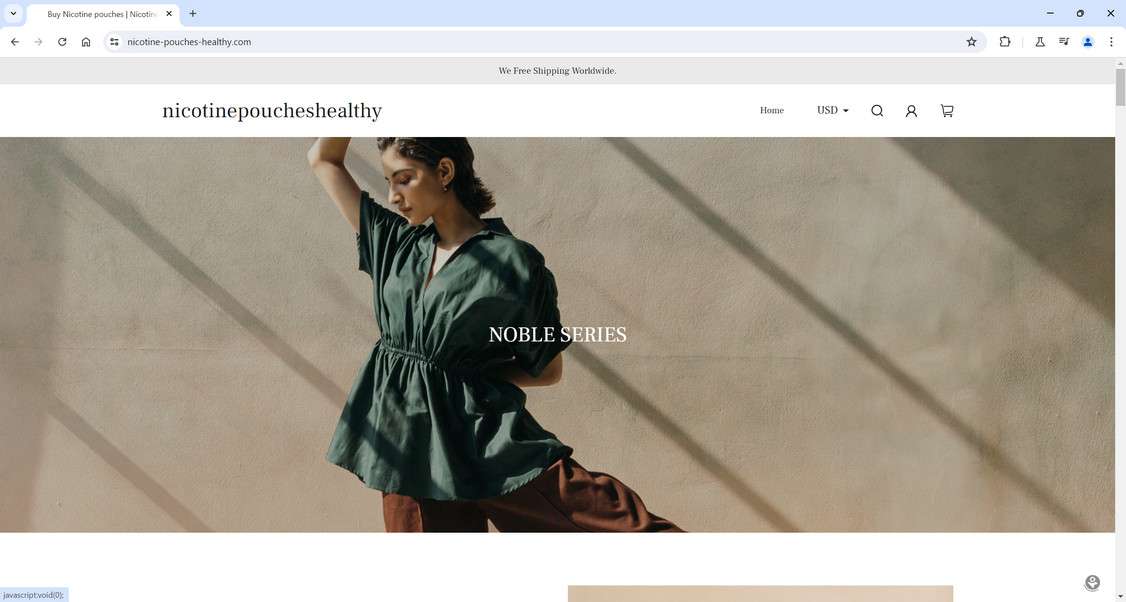Open the tab search dropdown arrow
The height and width of the screenshot is (602, 1126).
tap(13, 14)
